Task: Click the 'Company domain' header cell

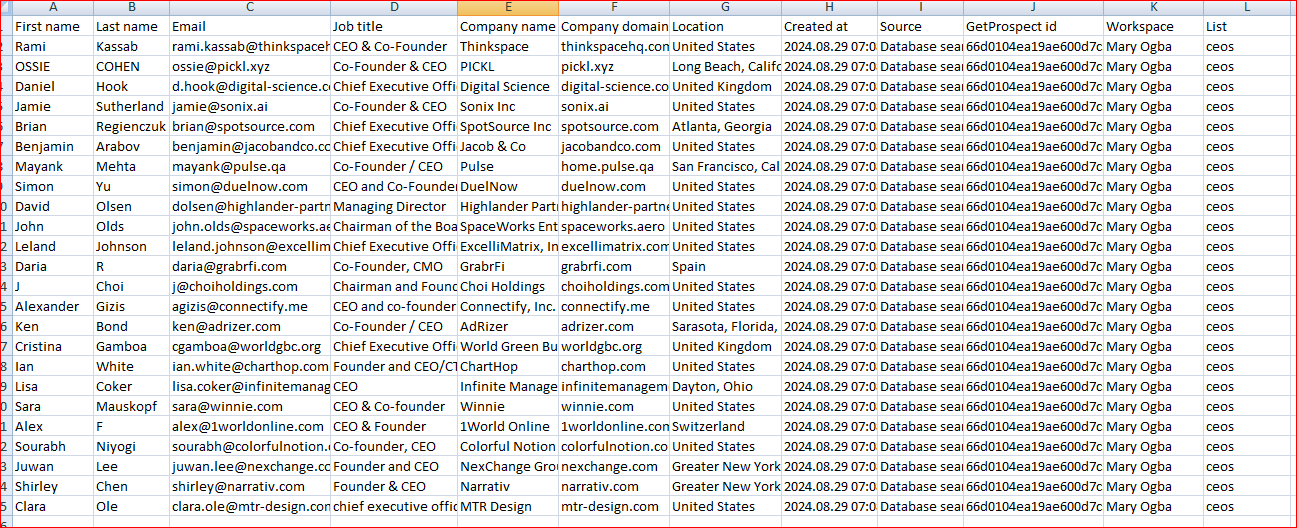Action: coord(614,26)
